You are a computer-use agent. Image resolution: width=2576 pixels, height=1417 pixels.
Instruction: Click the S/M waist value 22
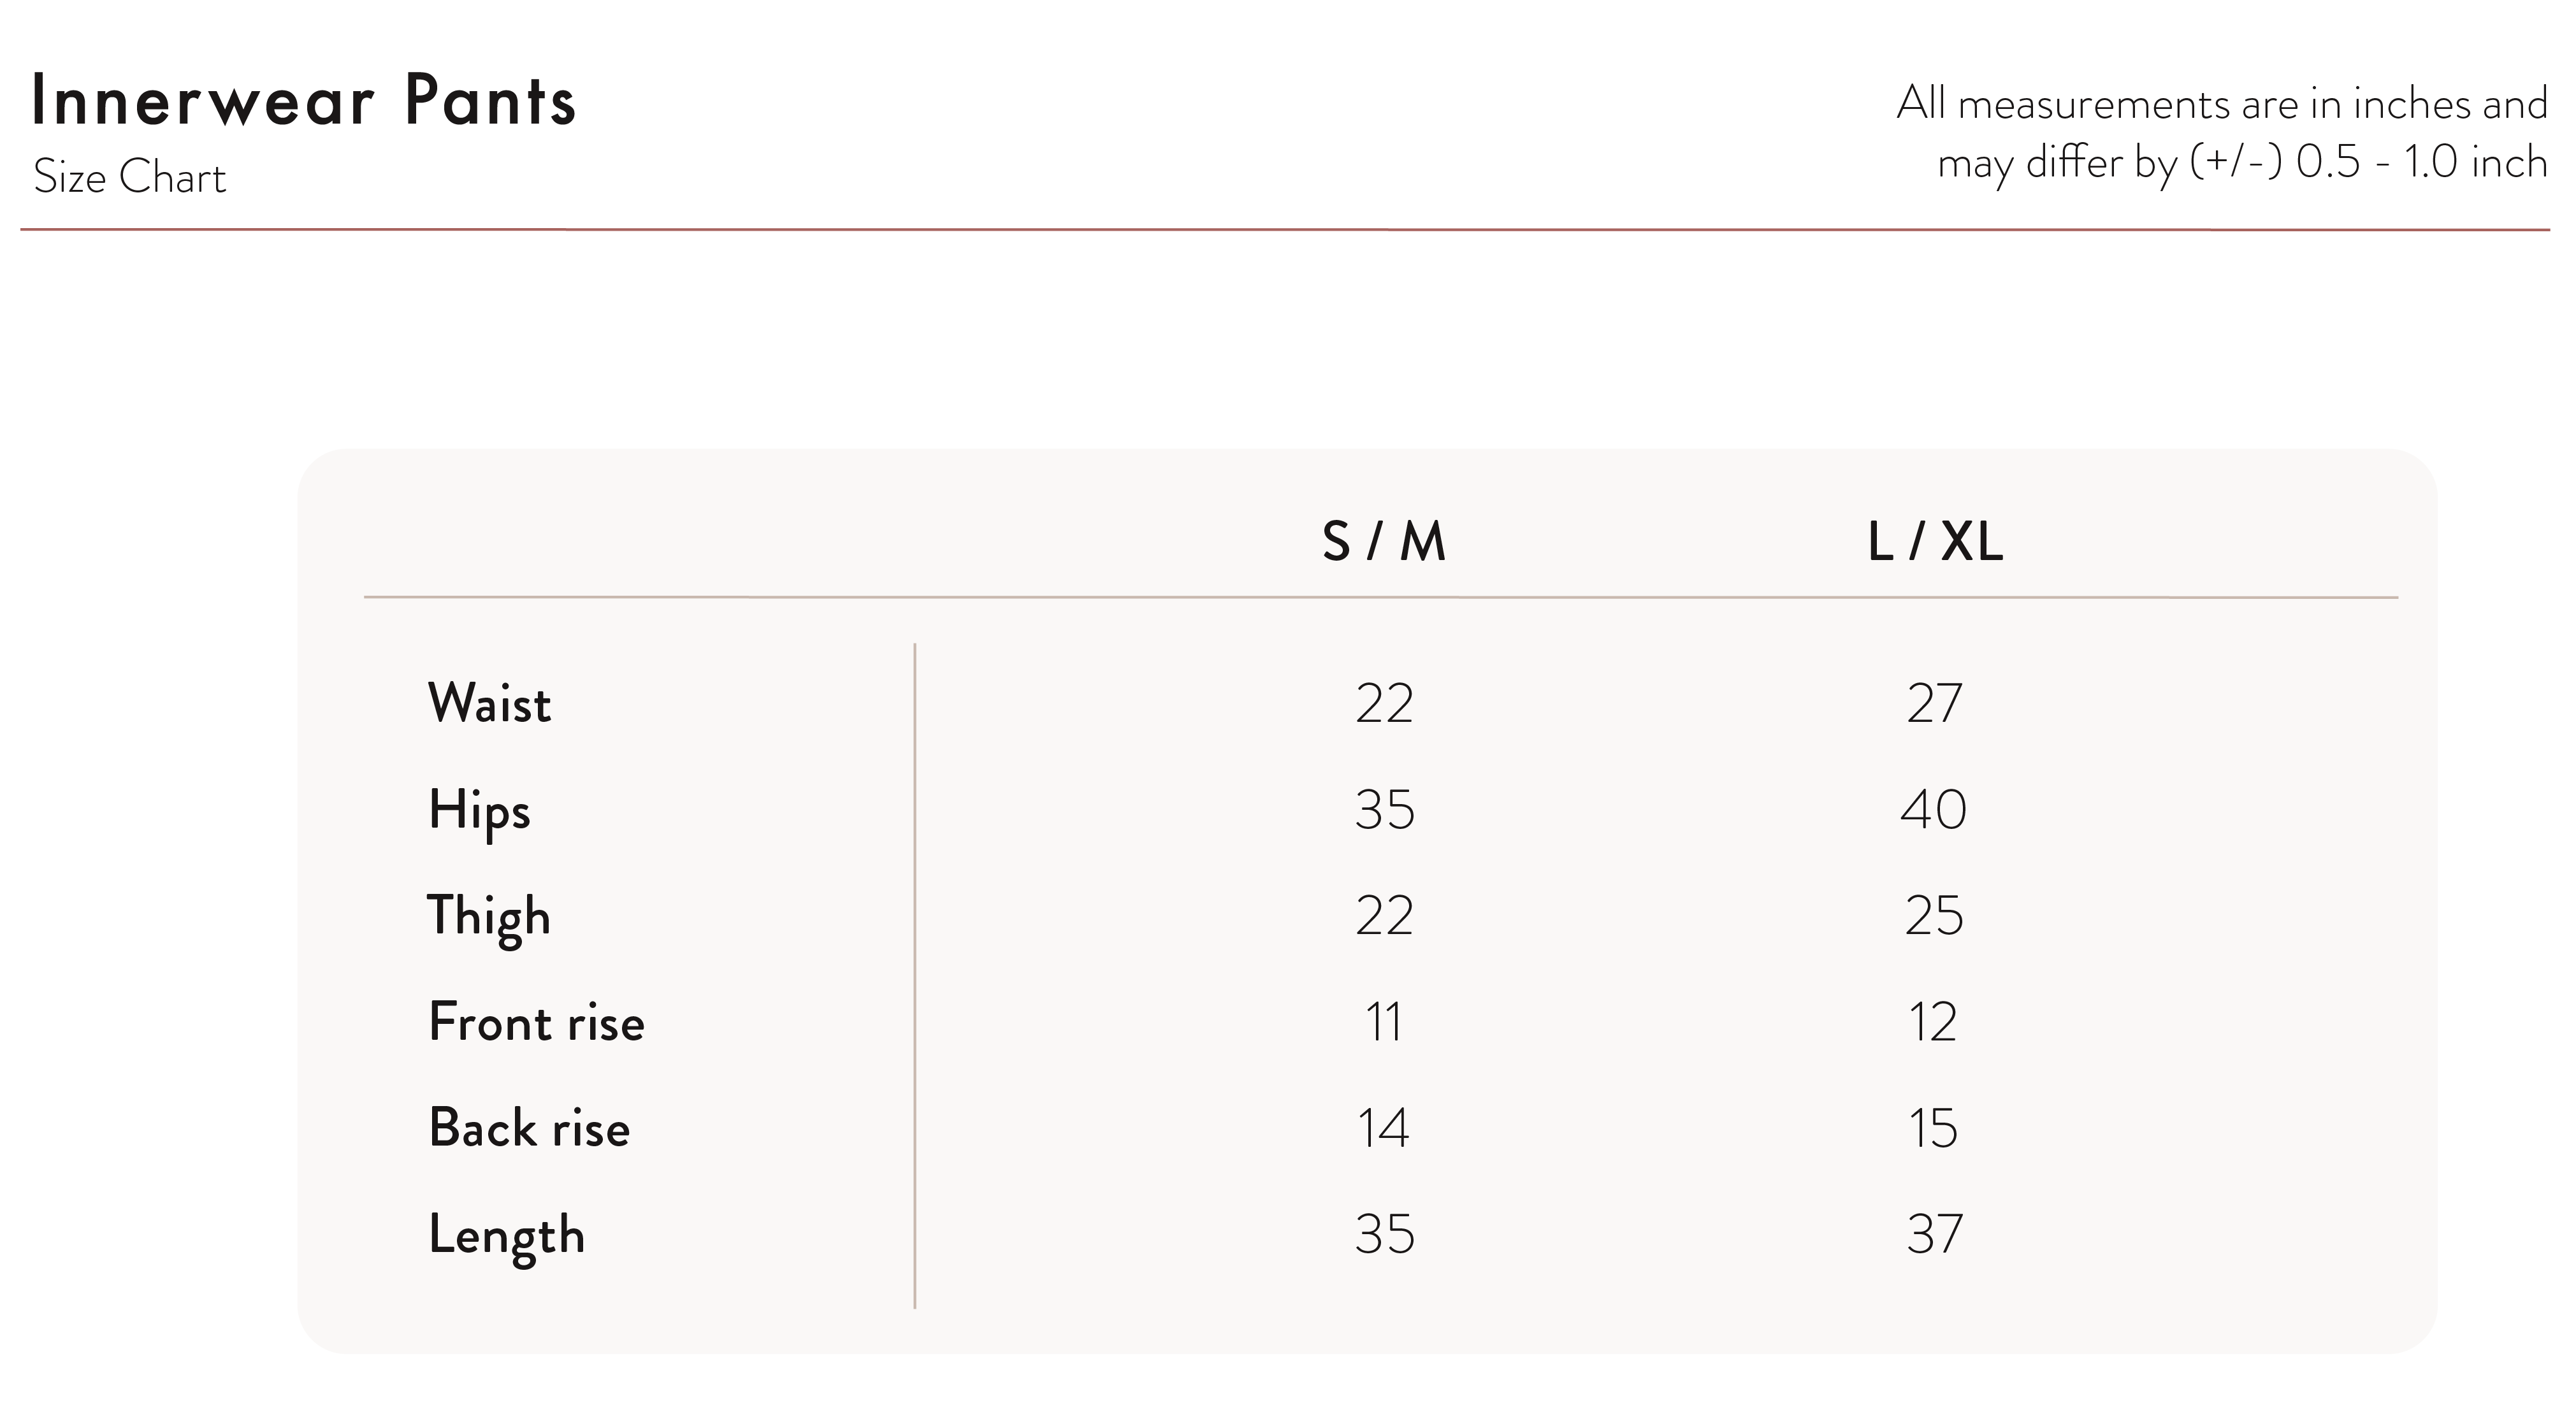click(x=1385, y=704)
